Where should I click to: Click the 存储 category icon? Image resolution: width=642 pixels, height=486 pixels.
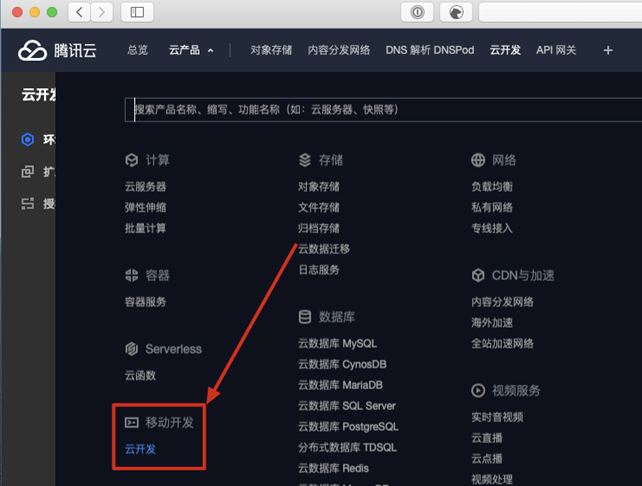tap(305, 160)
